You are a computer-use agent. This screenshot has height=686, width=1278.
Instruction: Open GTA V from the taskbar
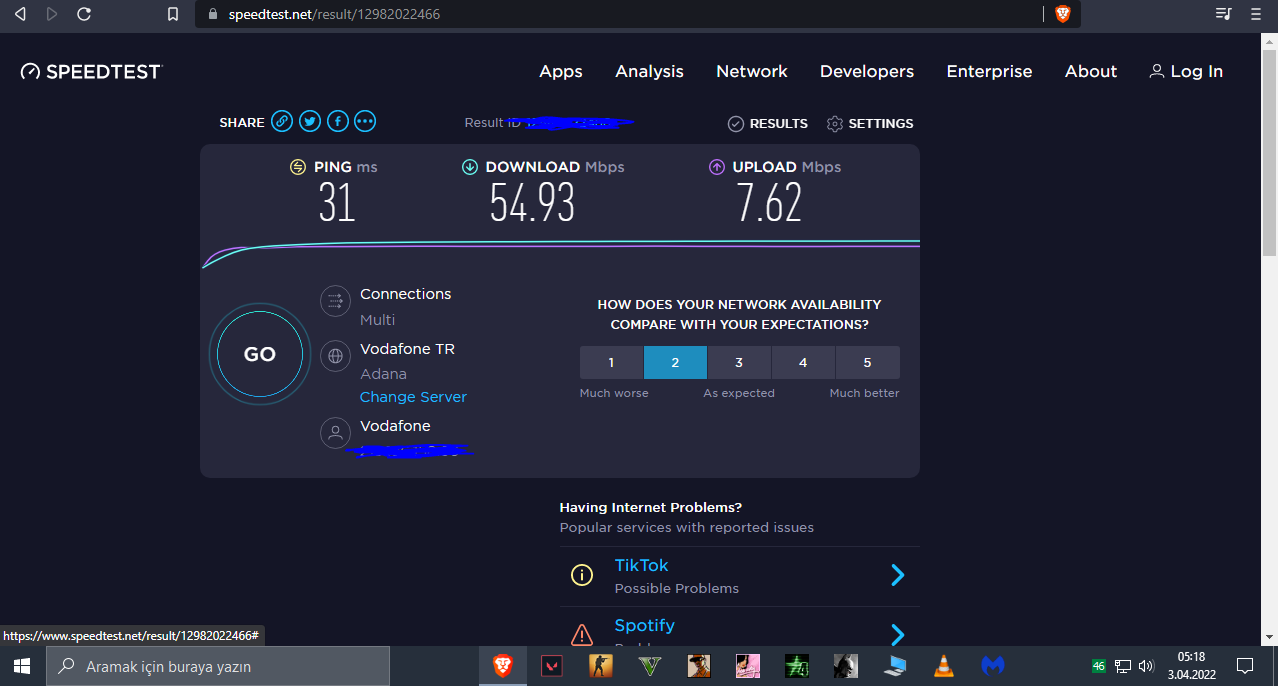[x=649, y=666]
